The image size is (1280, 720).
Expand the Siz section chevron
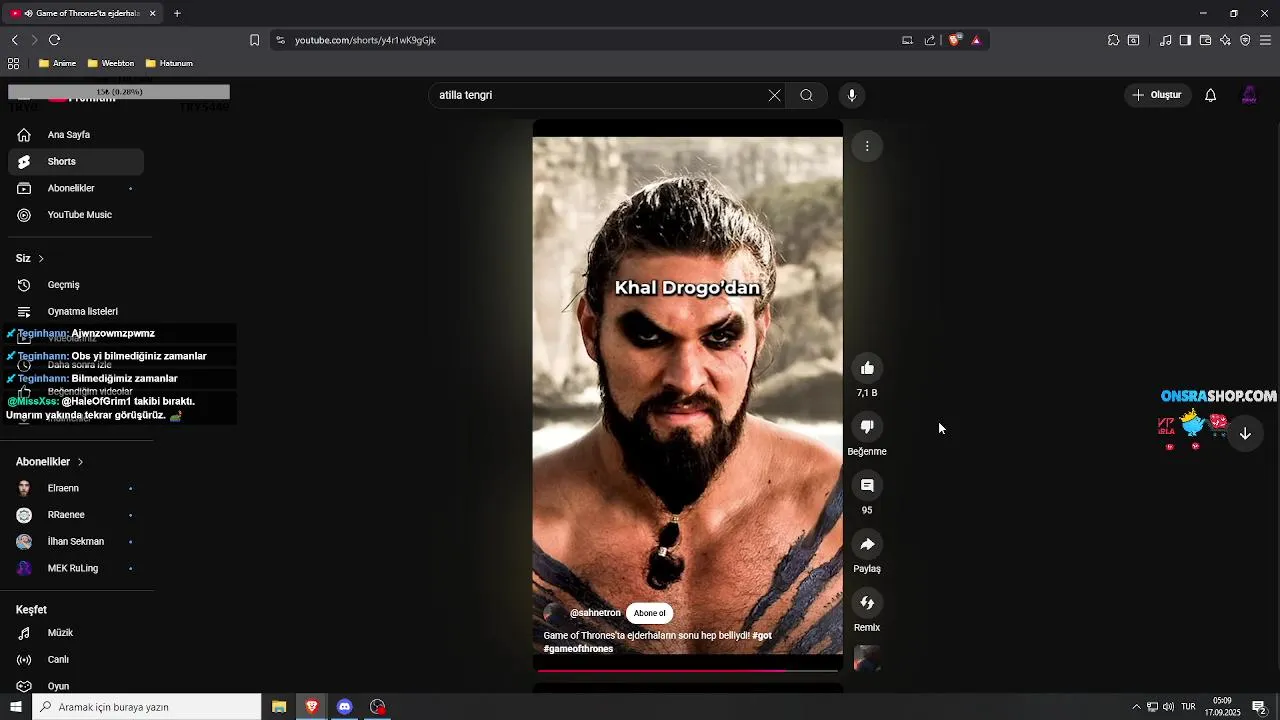coord(41,258)
